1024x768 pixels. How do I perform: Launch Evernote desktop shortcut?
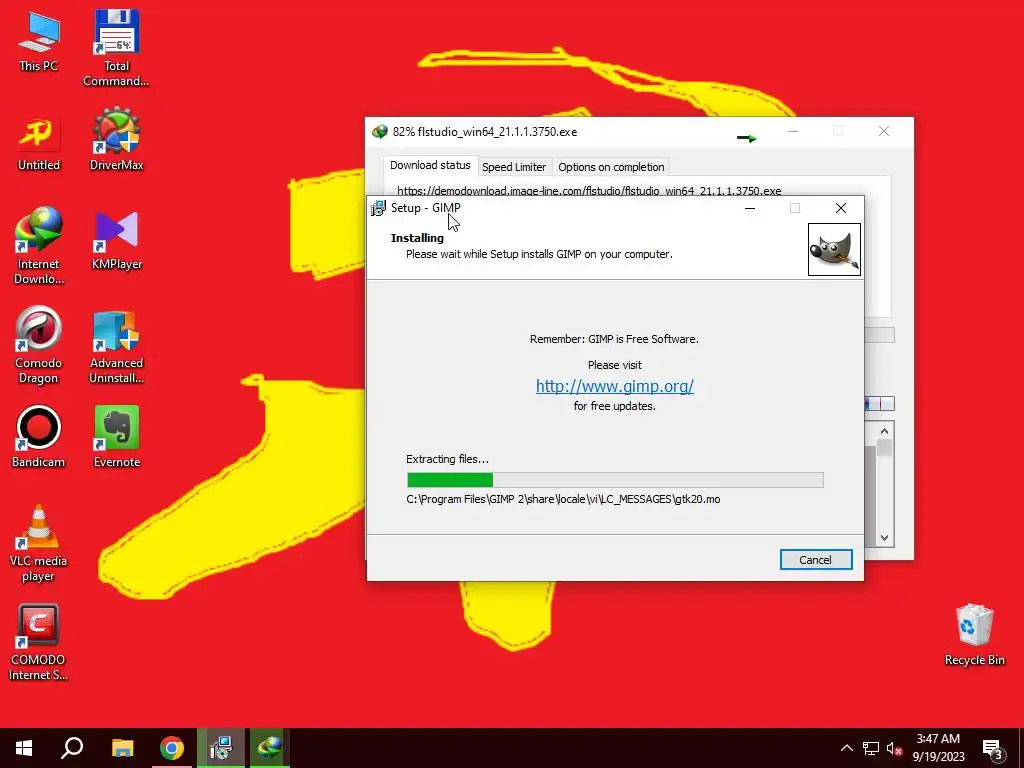pyautogui.click(x=116, y=436)
